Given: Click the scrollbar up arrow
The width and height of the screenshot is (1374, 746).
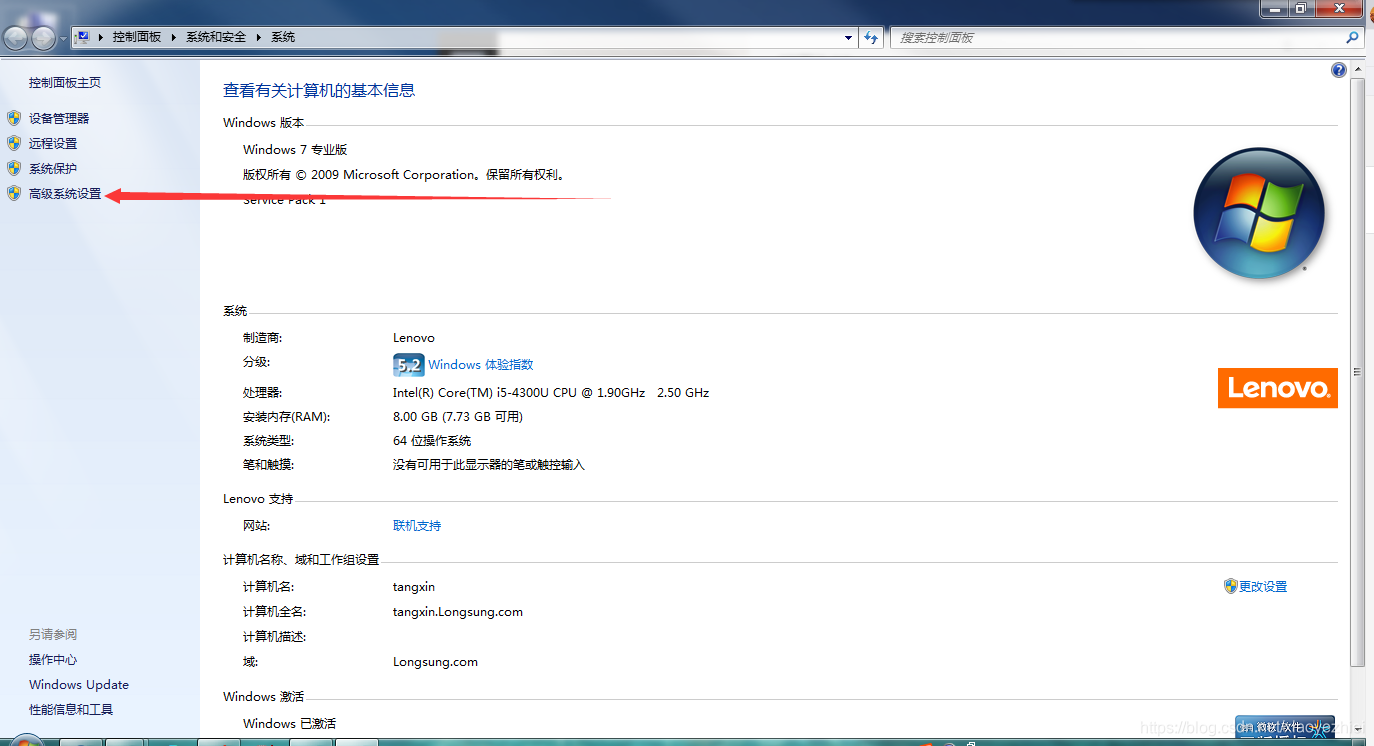Looking at the screenshot, I should click(x=1357, y=69).
